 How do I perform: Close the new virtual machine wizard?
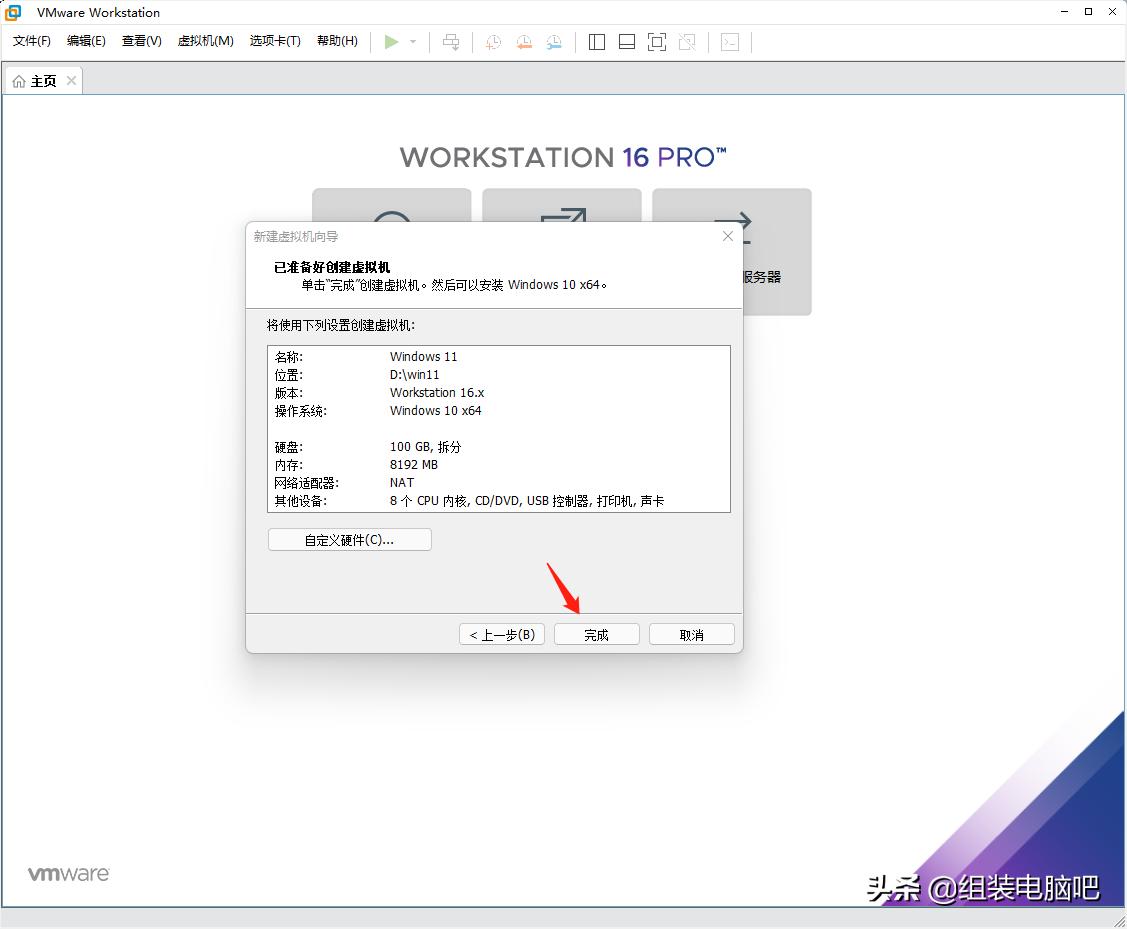[727, 236]
